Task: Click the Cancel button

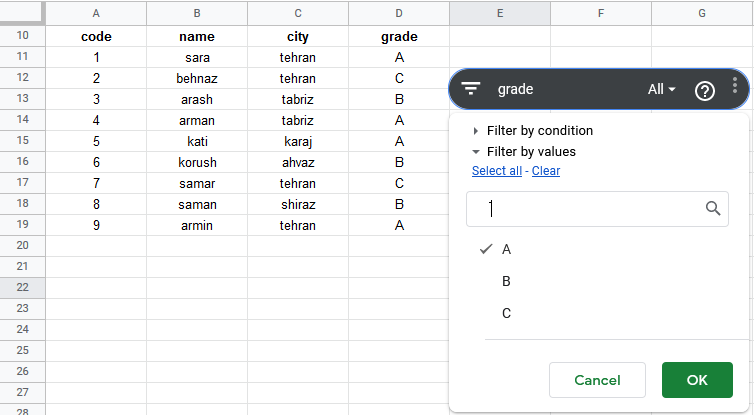Action: click(x=597, y=380)
